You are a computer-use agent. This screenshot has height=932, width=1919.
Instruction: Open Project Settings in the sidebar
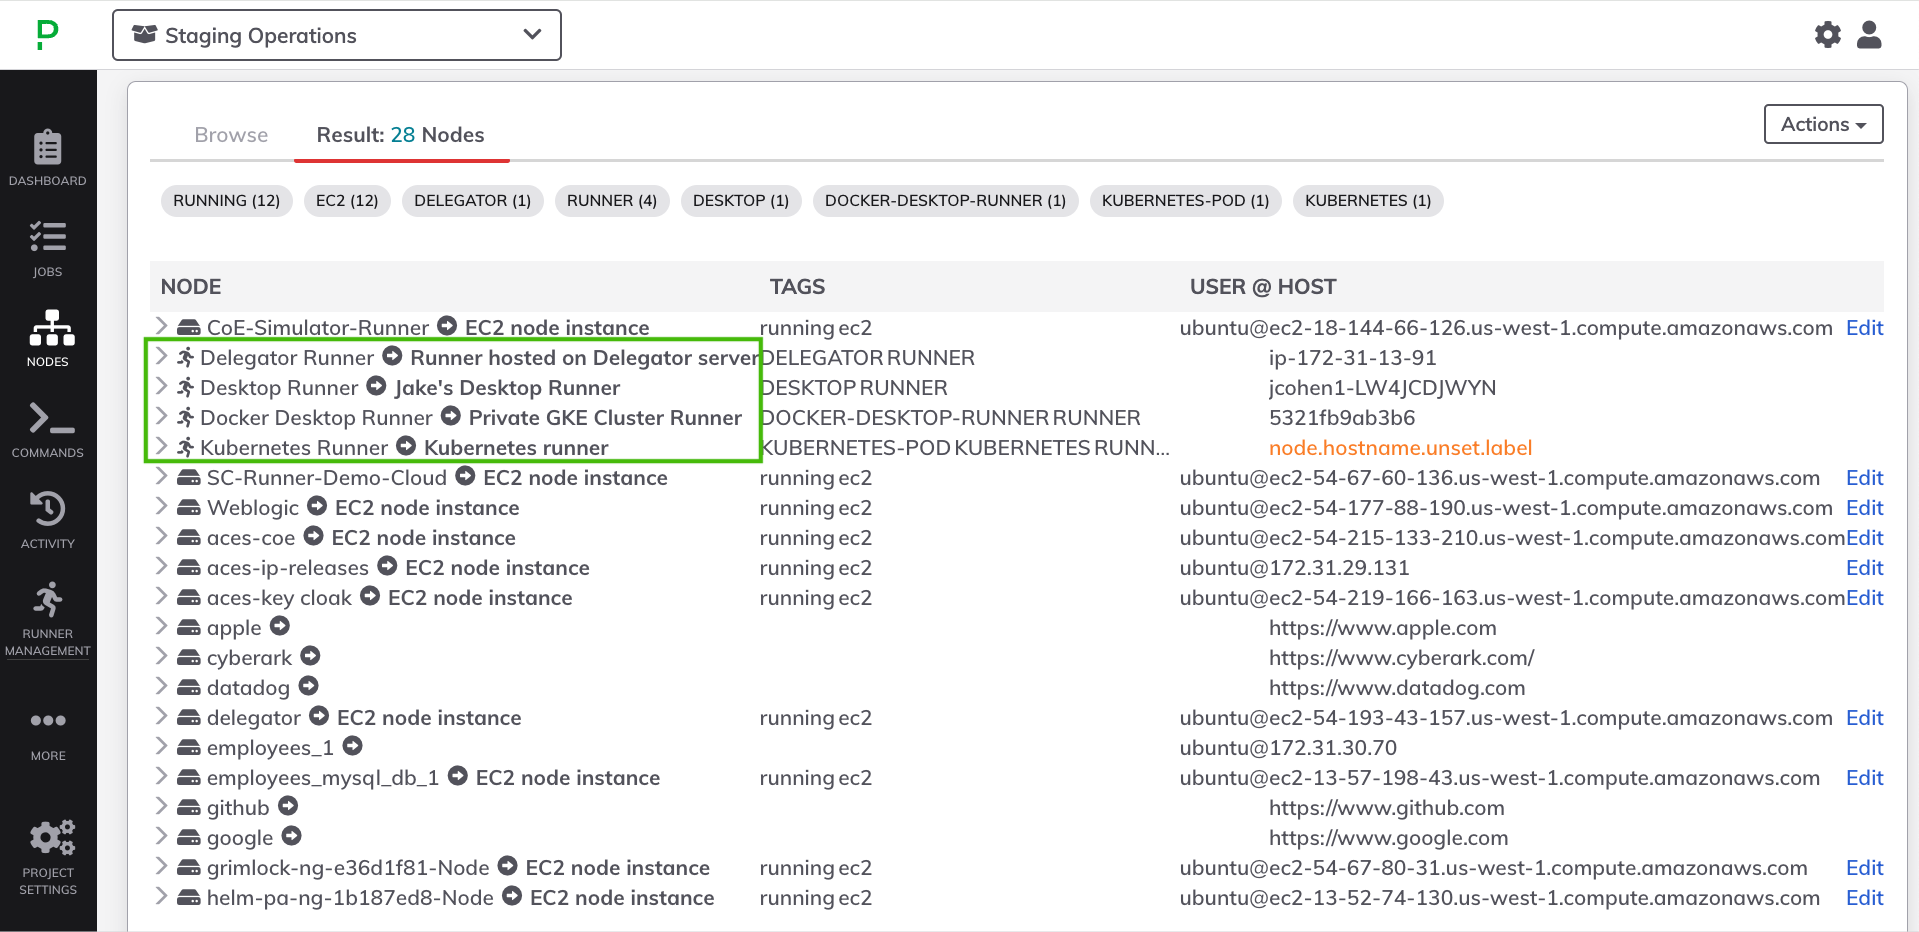tap(48, 858)
